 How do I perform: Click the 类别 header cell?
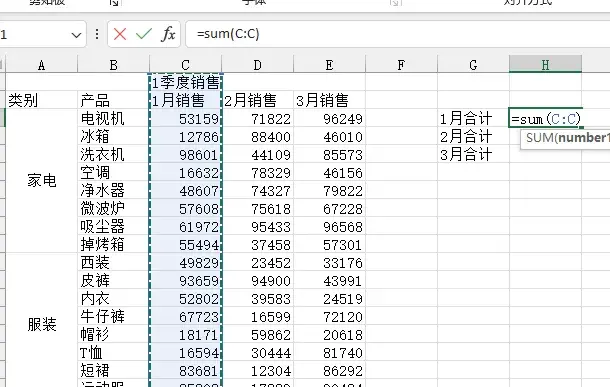(x=41, y=100)
